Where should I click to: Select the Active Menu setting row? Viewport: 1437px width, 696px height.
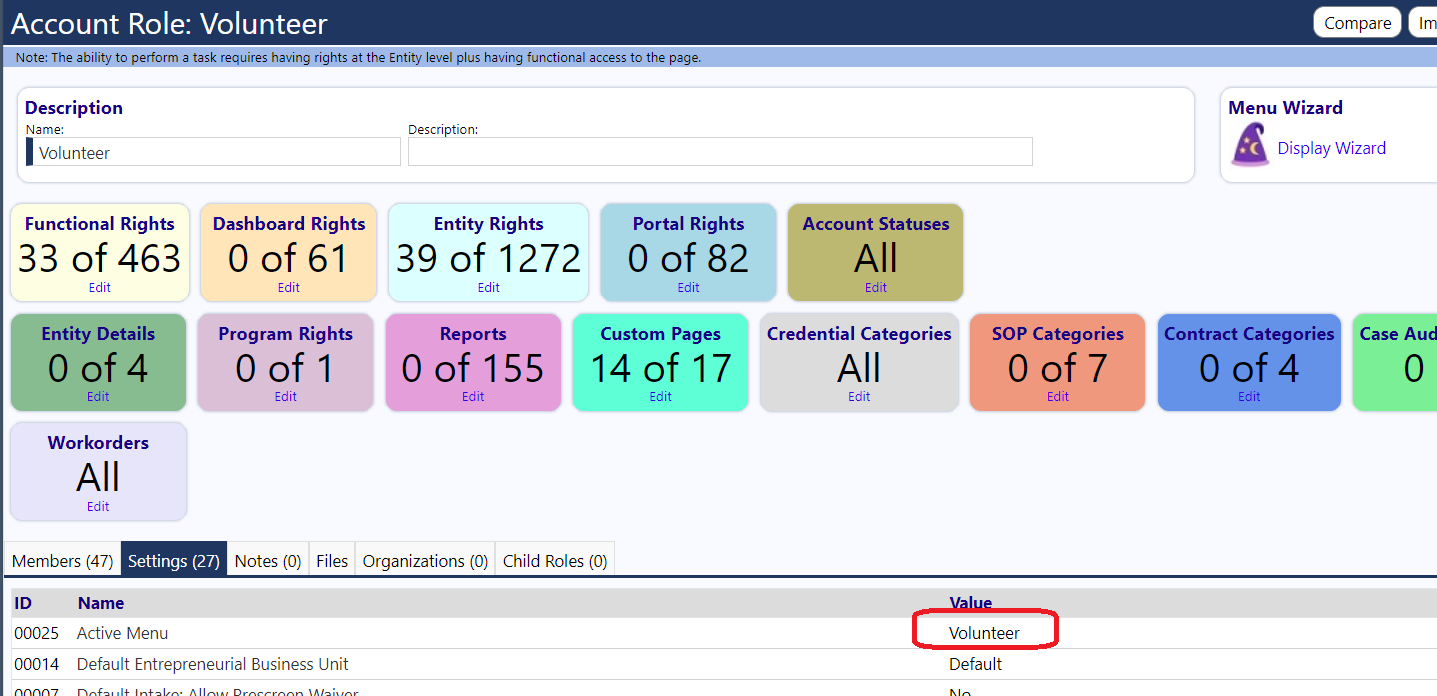(724, 633)
